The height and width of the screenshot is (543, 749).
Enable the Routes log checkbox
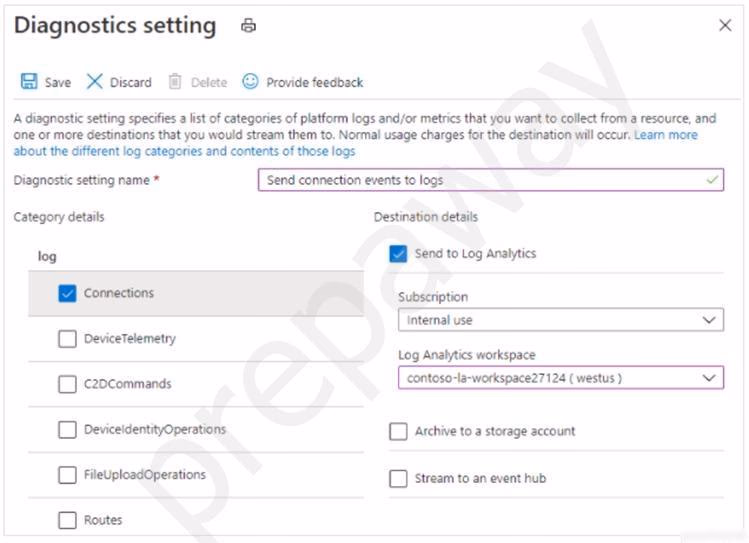point(67,520)
